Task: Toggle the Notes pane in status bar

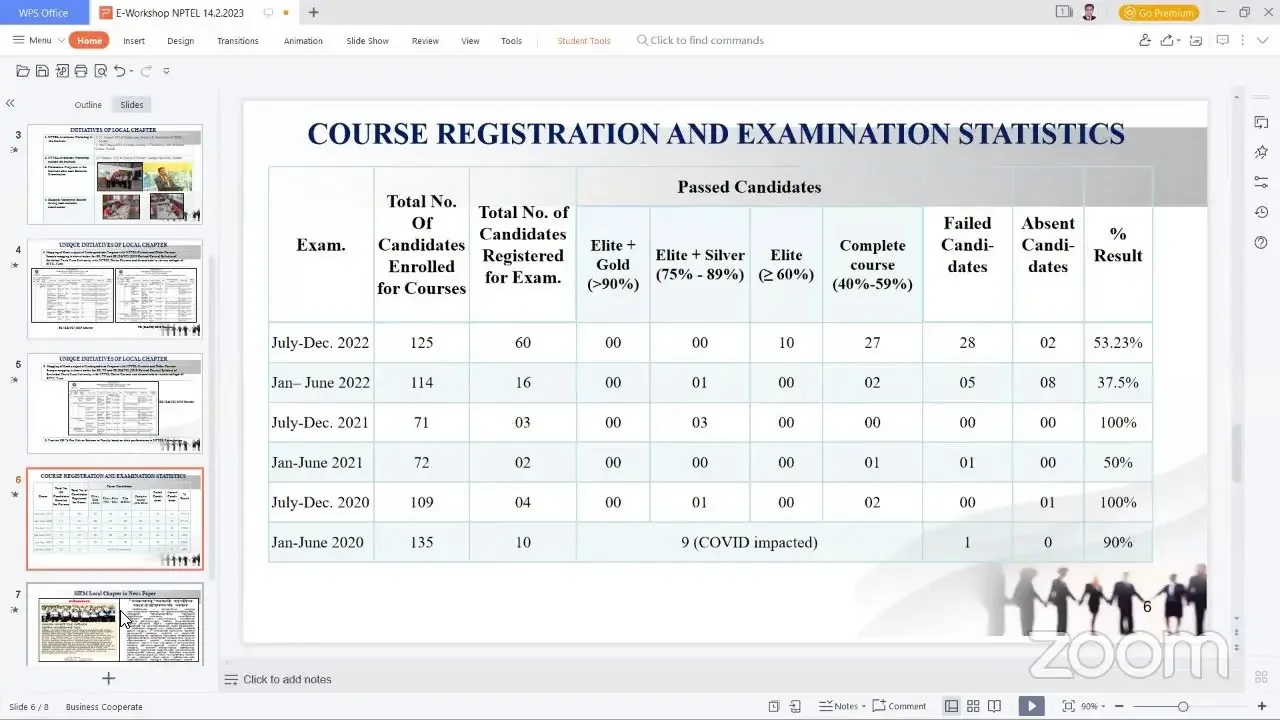Action: 842,706
